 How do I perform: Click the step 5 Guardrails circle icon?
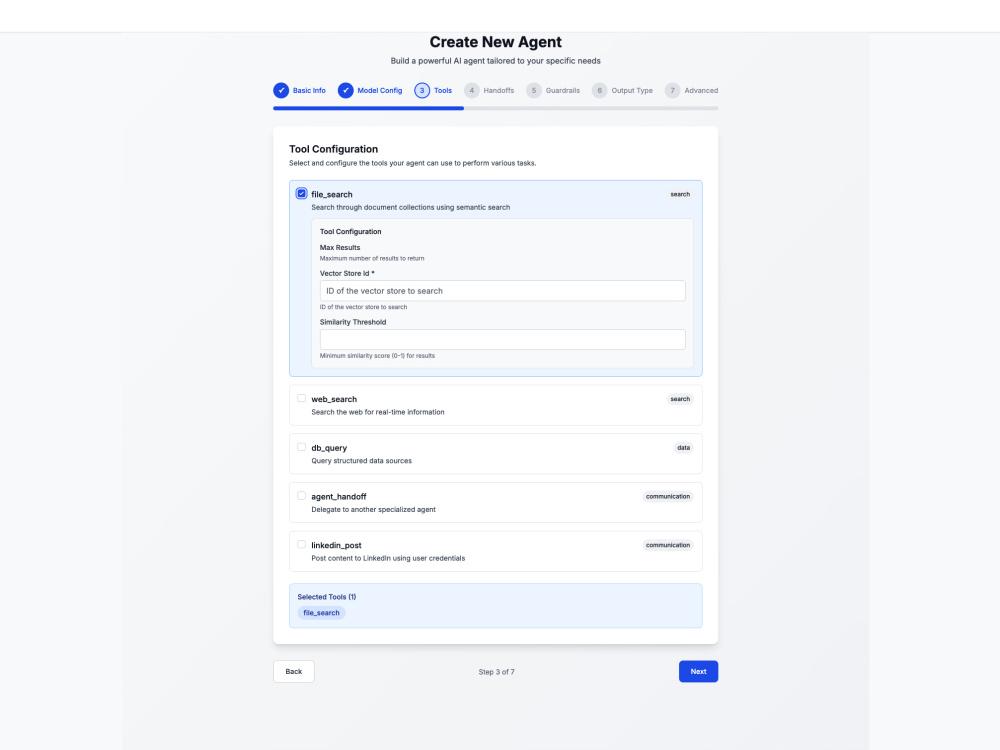(x=534, y=91)
